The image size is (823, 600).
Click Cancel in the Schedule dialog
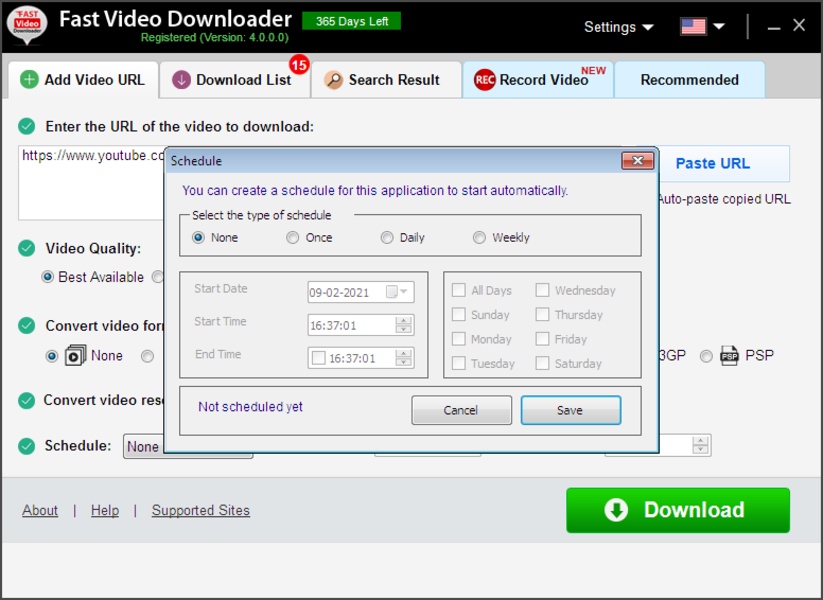461,410
